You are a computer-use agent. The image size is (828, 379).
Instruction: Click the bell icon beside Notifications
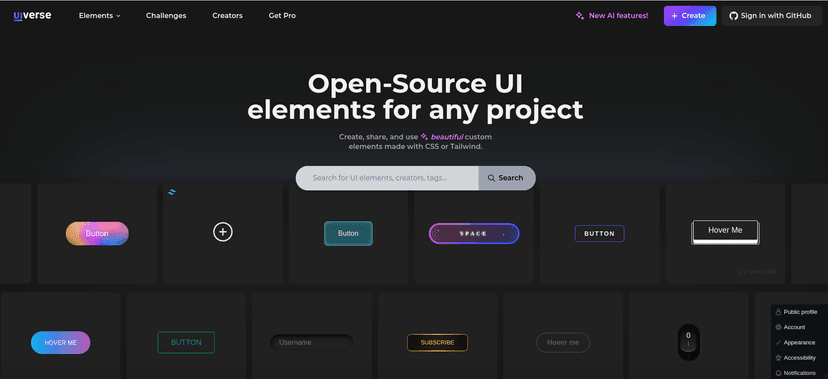[x=778, y=373]
